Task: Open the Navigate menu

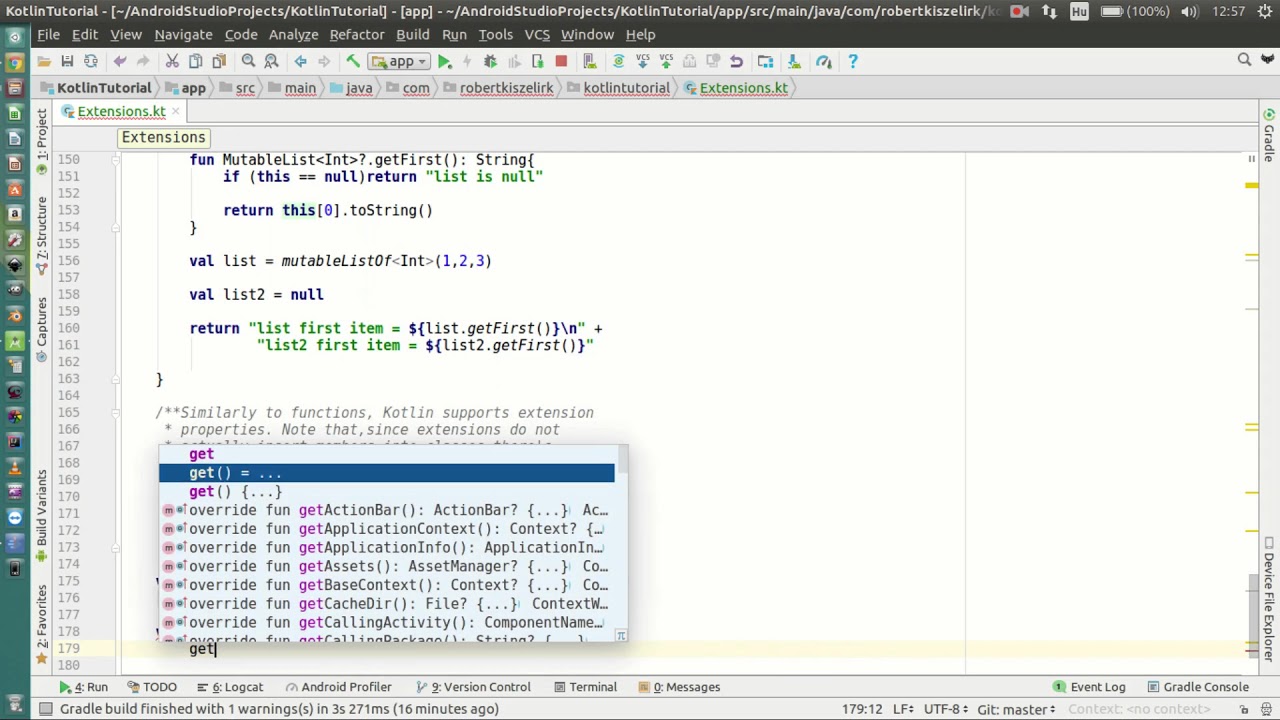Action: pos(183,34)
